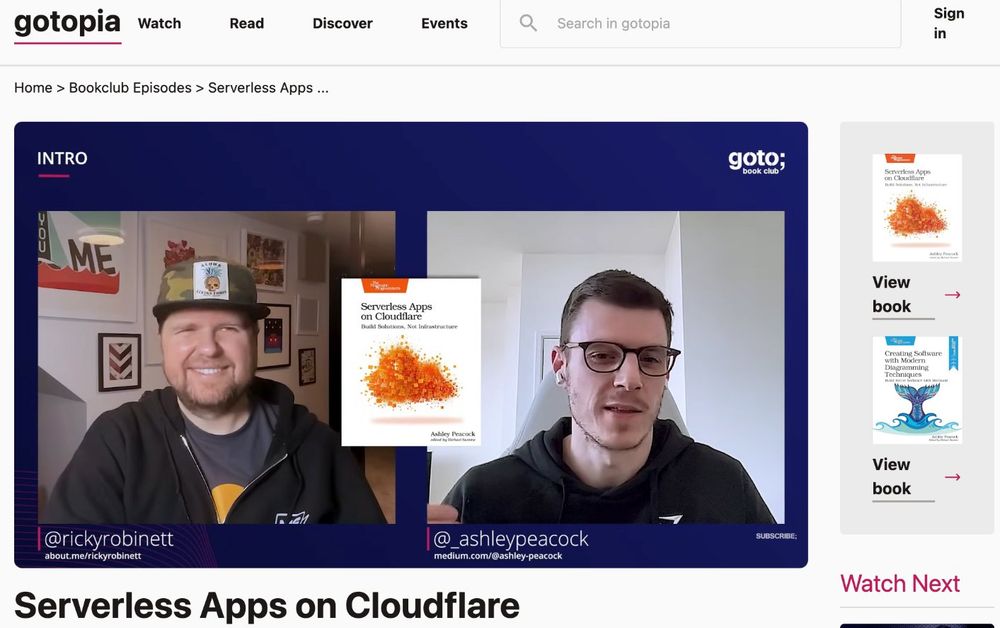
Task: Click the Sign in link
Action: click(x=949, y=24)
